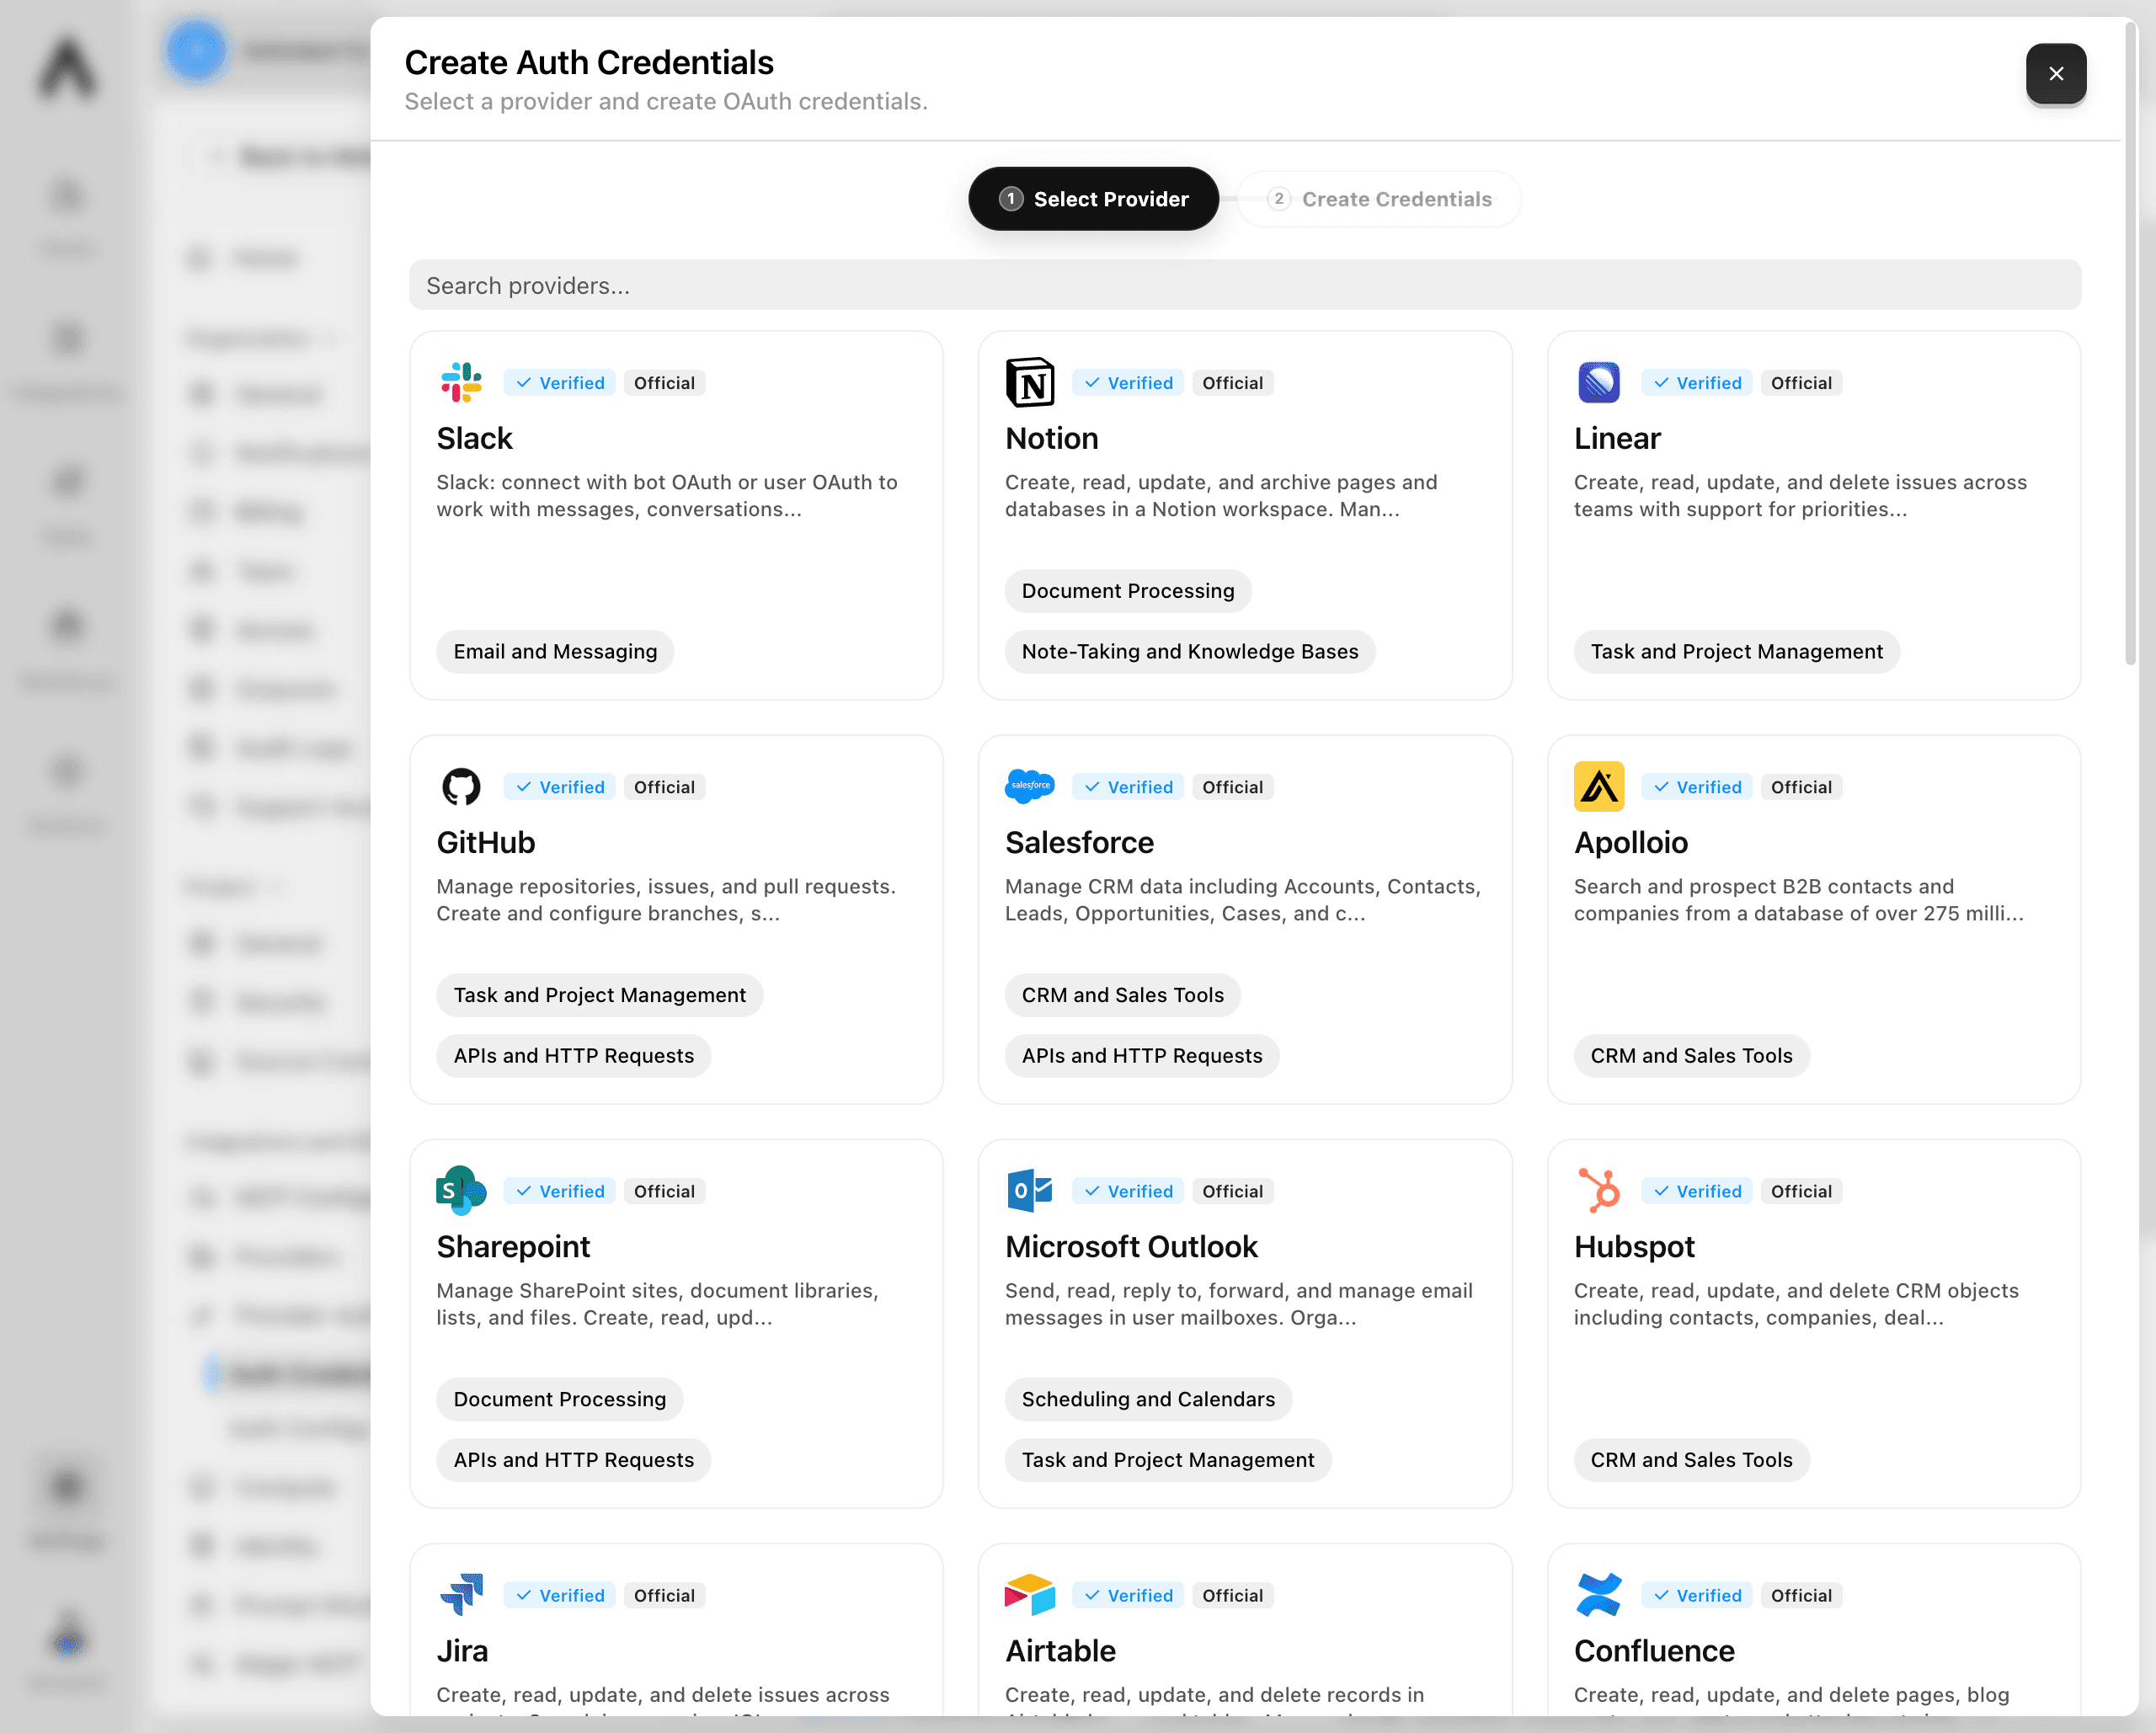Click the Airtable logo icon
2156x1733 pixels.
click(x=1029, y=1594)
